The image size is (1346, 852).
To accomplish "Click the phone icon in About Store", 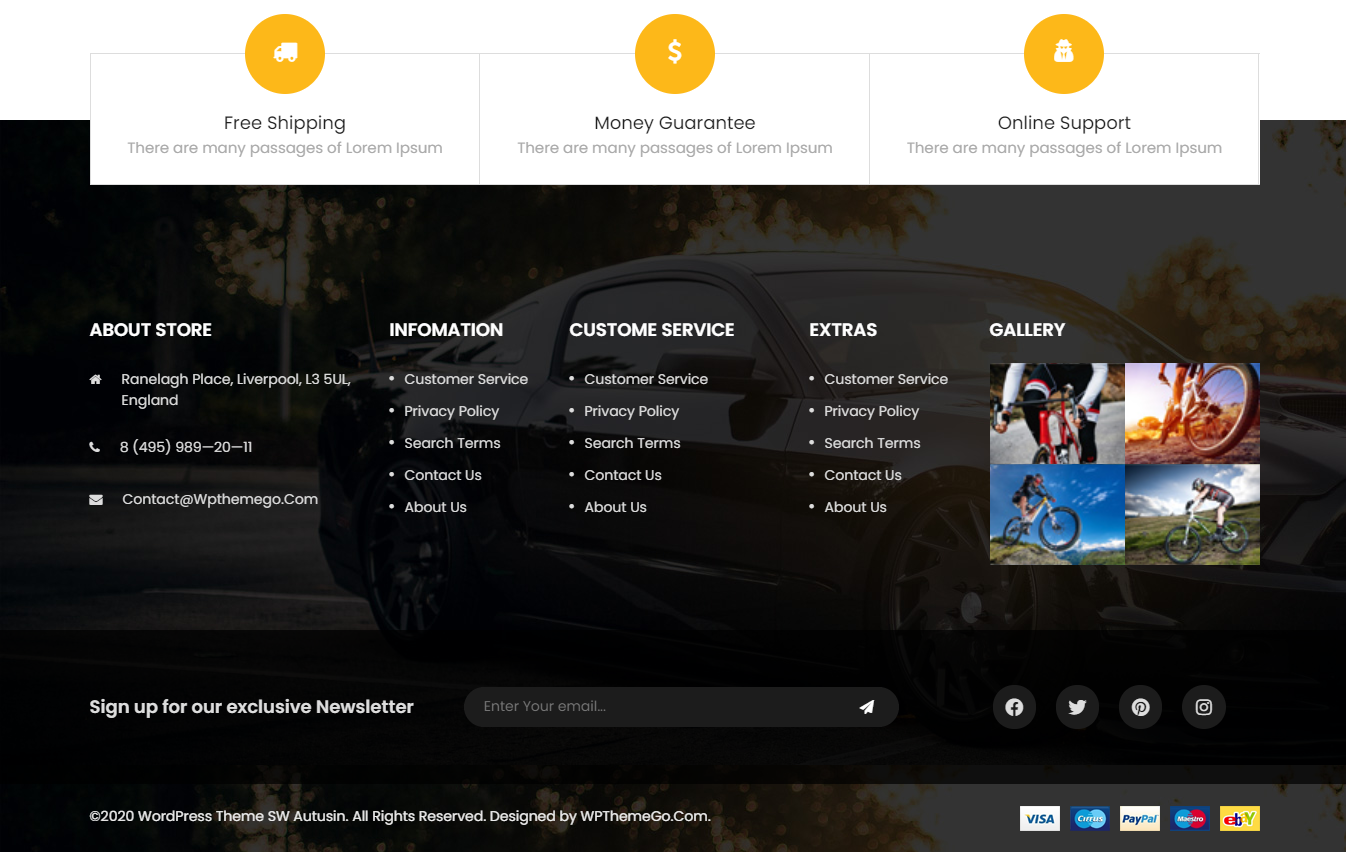I will pos(95,447).
